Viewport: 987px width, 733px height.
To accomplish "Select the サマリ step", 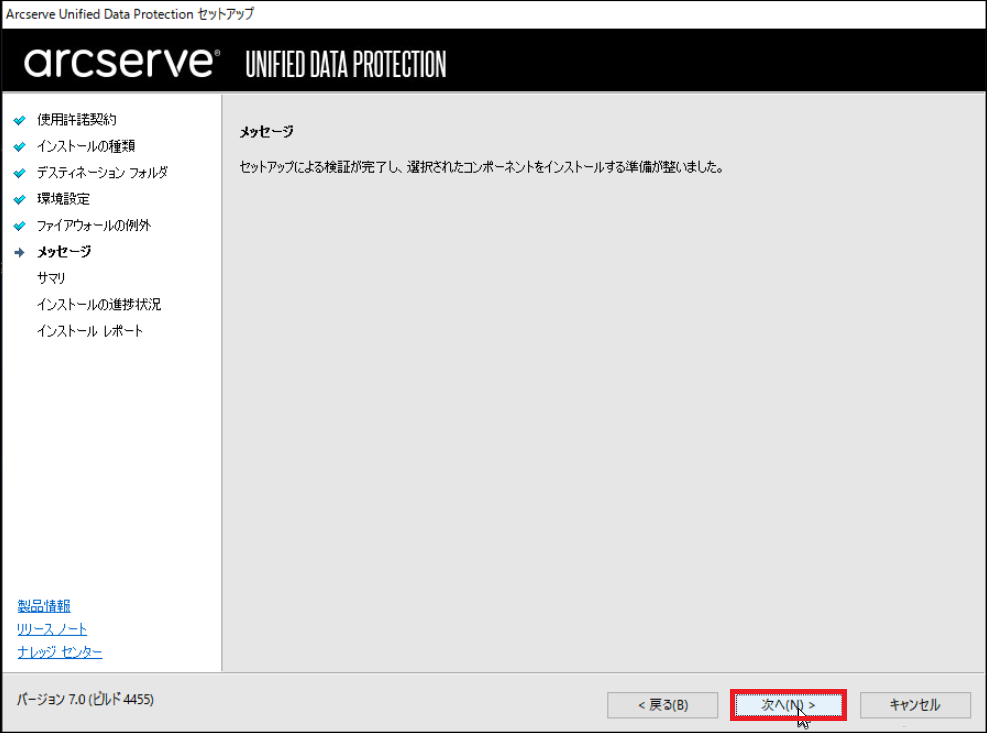I will (x=51, y=278).
